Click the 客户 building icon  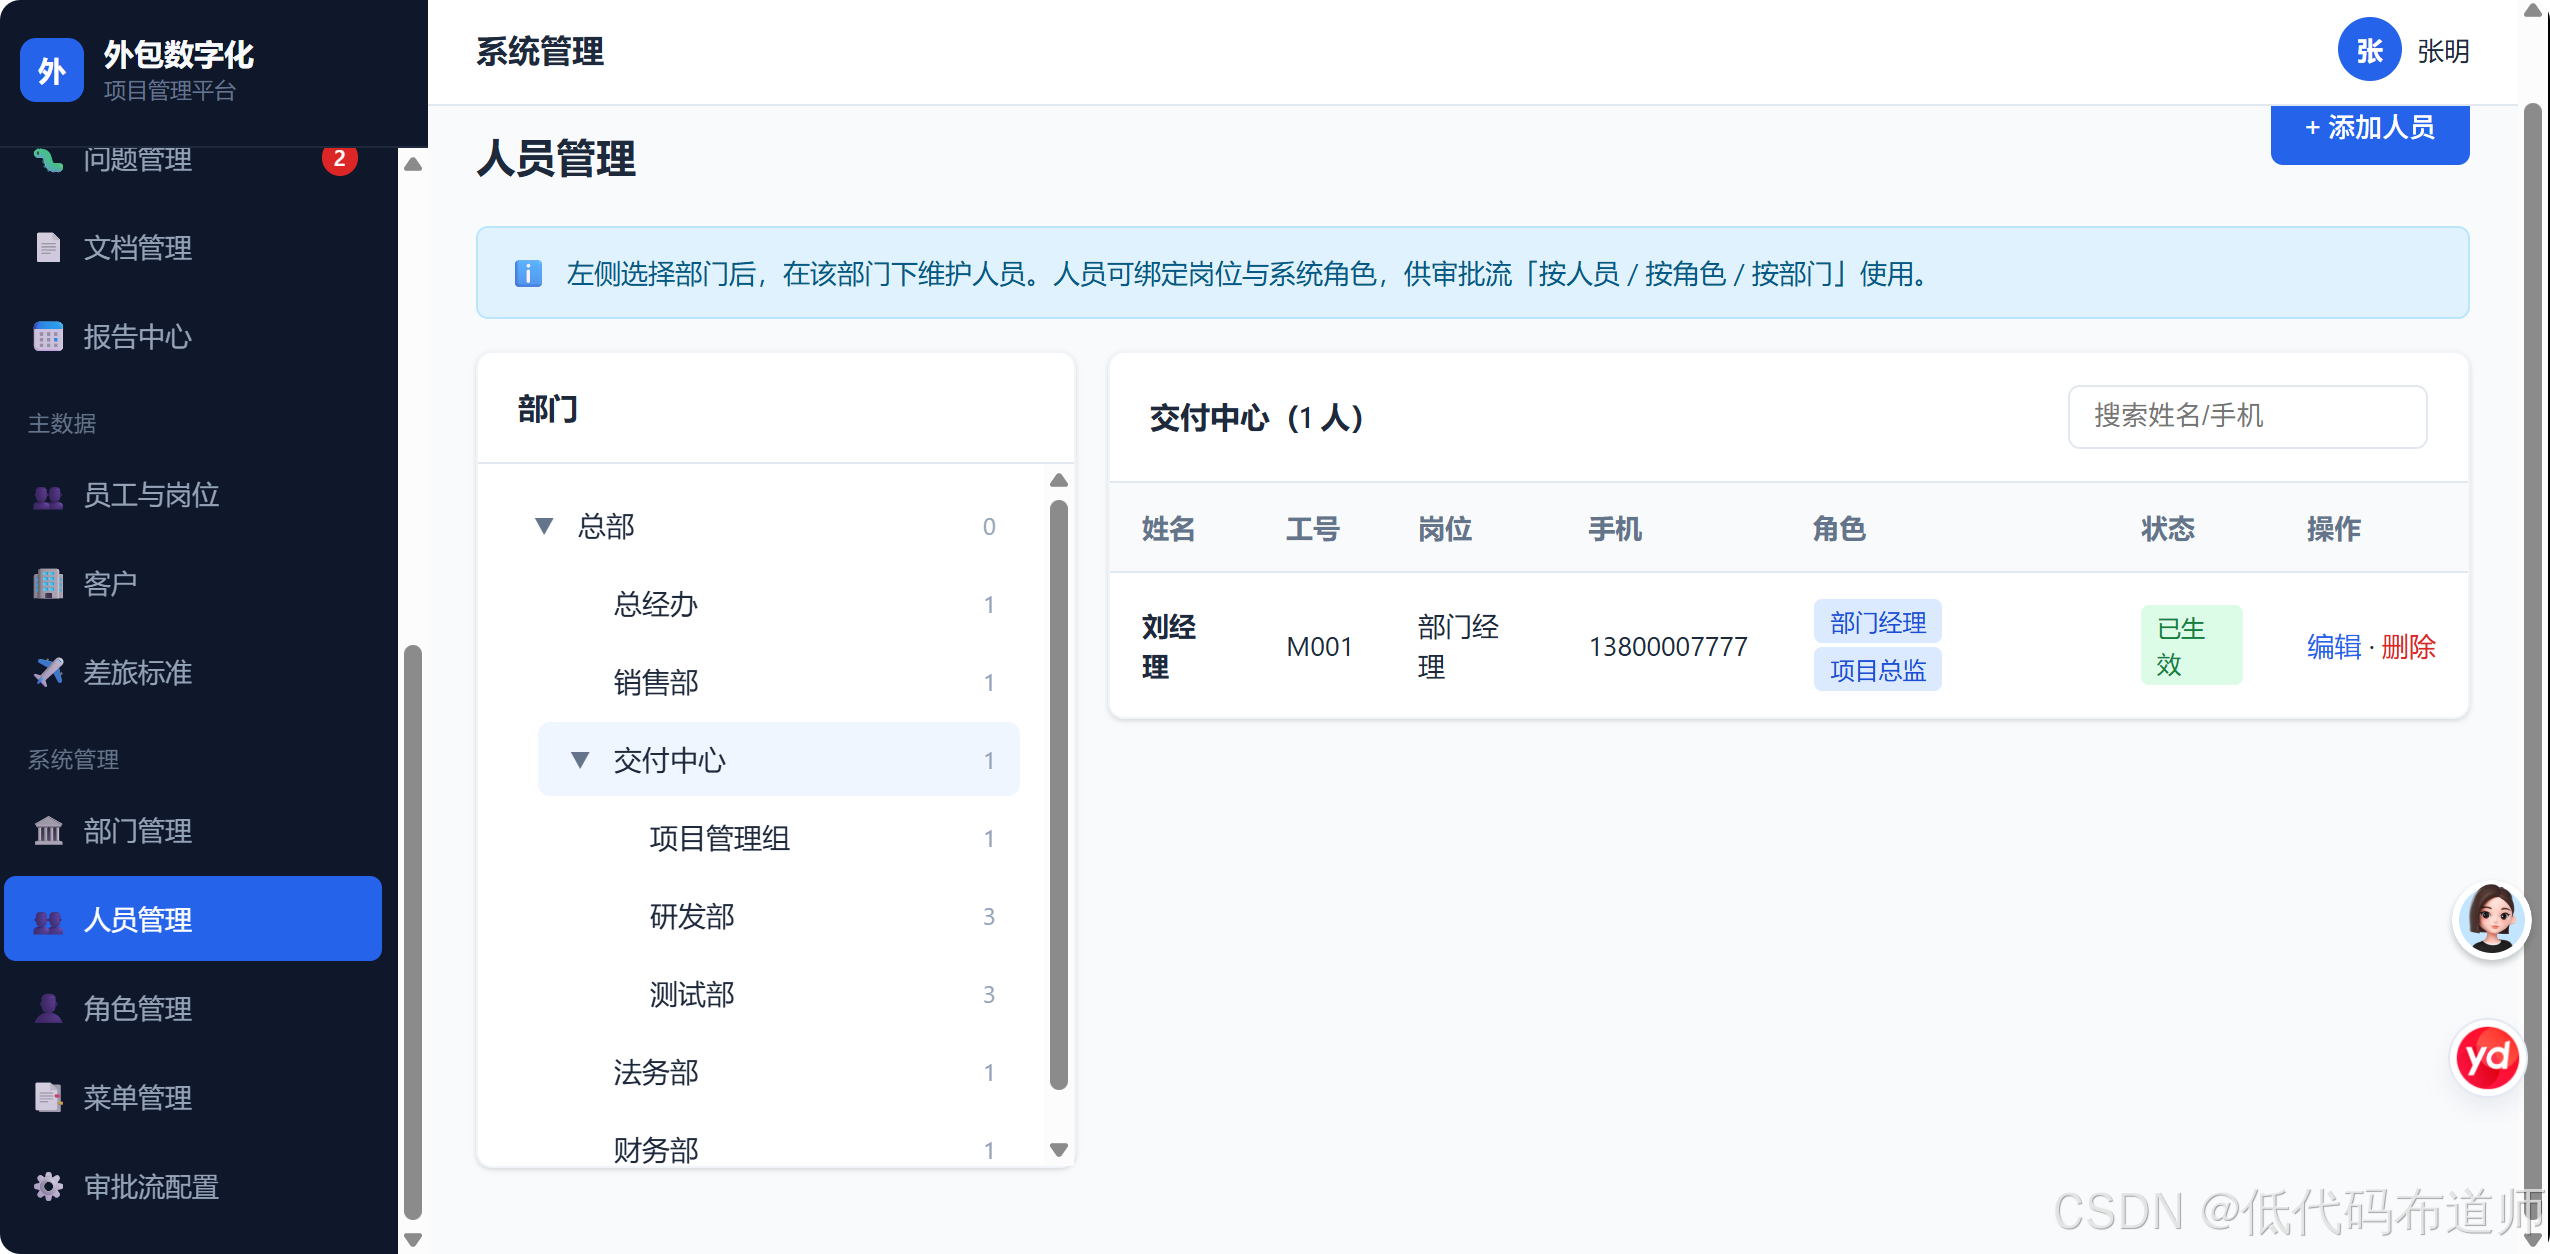[x=48, y=584]
